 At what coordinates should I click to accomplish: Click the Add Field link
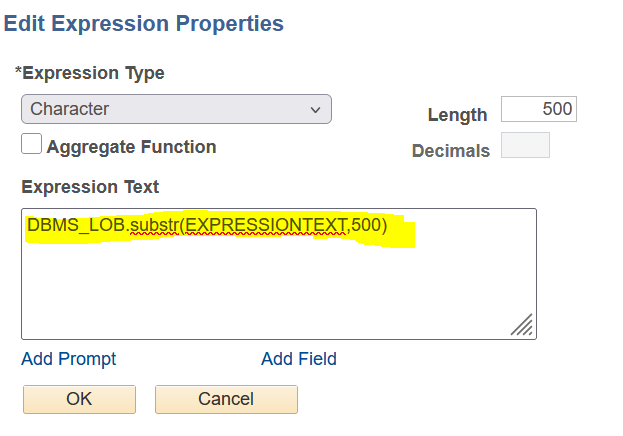click(x=299, y=359)
